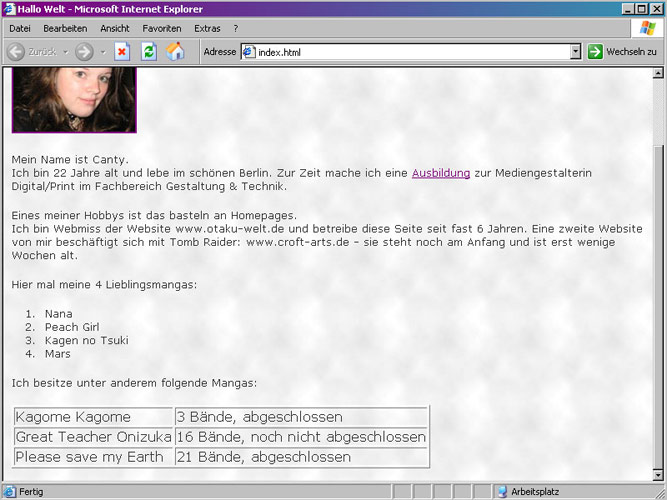Click cell 16 Bände, noch nicht abgeschlossen
This screenshot has height=500, width=667.
coord(301,437)
